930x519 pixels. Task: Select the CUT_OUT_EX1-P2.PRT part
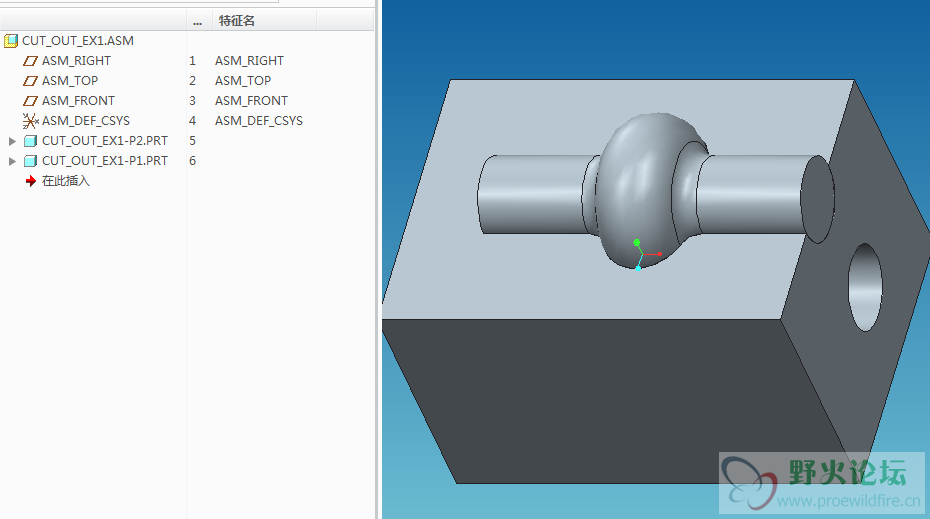(x=104, y=141)
